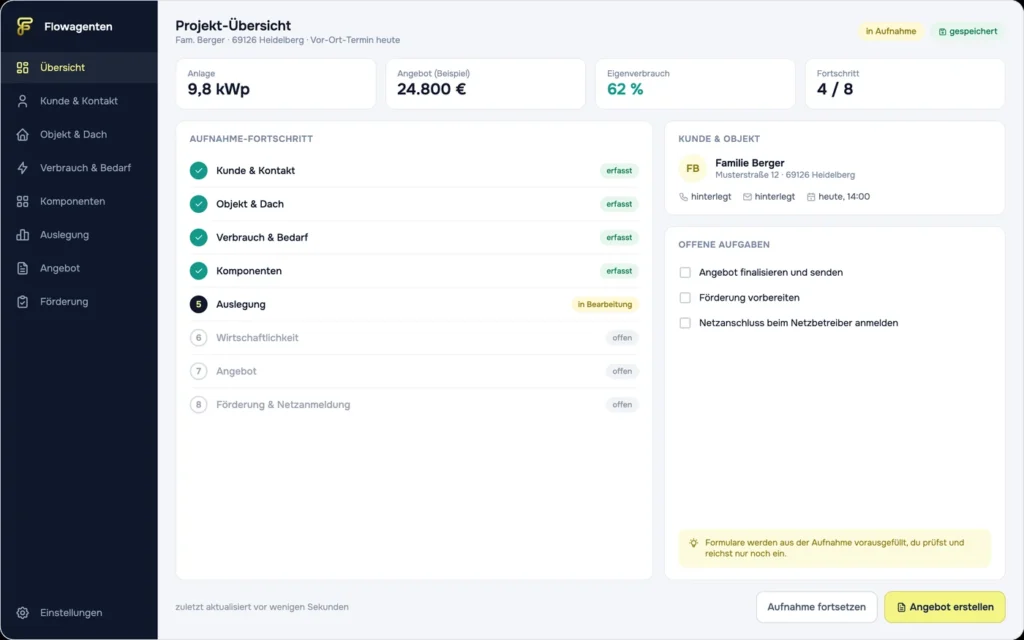This screenshot has height=640, width=1024.
Task: Click 'heute, 14:00' appointment text
Action: point(844,197)
